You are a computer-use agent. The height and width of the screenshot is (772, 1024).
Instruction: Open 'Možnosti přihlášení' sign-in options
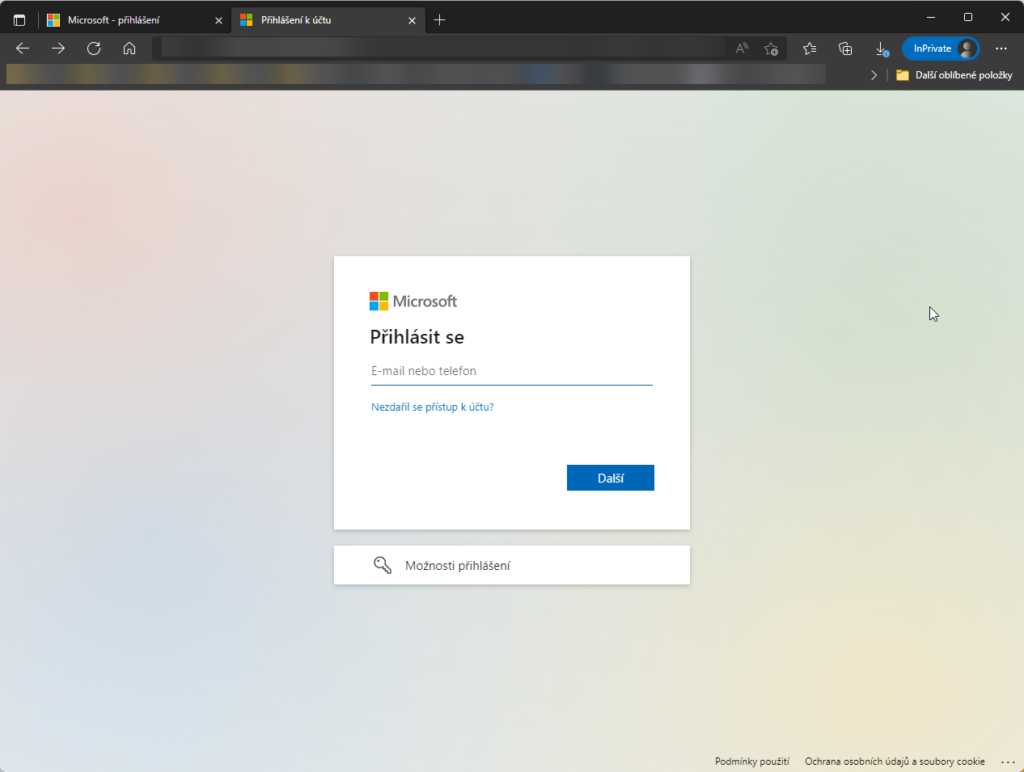511,565
